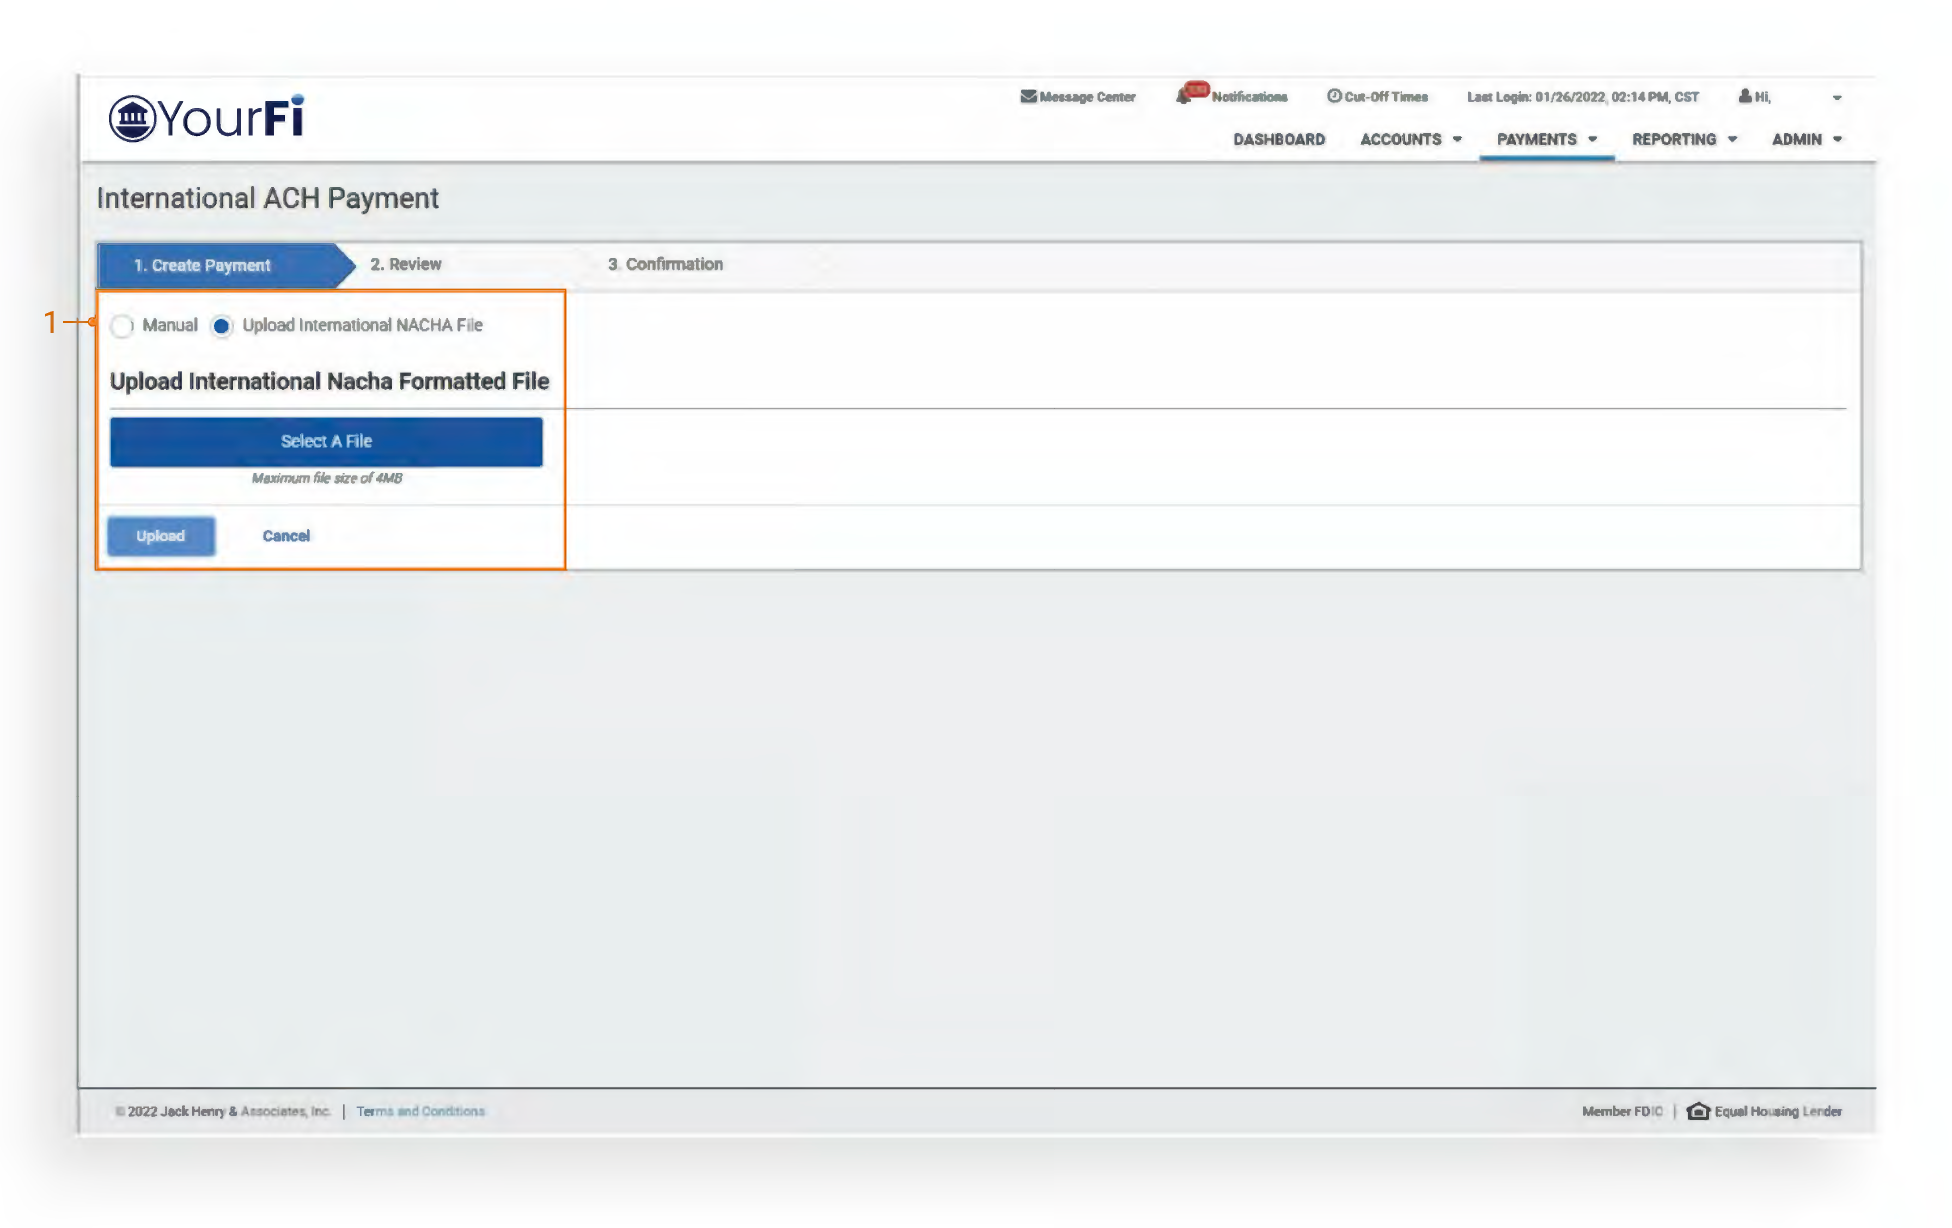Select the Manual radio button
Image resolution: width=1952 pixels, height=1228 pixels.
(x=123, y=326)
